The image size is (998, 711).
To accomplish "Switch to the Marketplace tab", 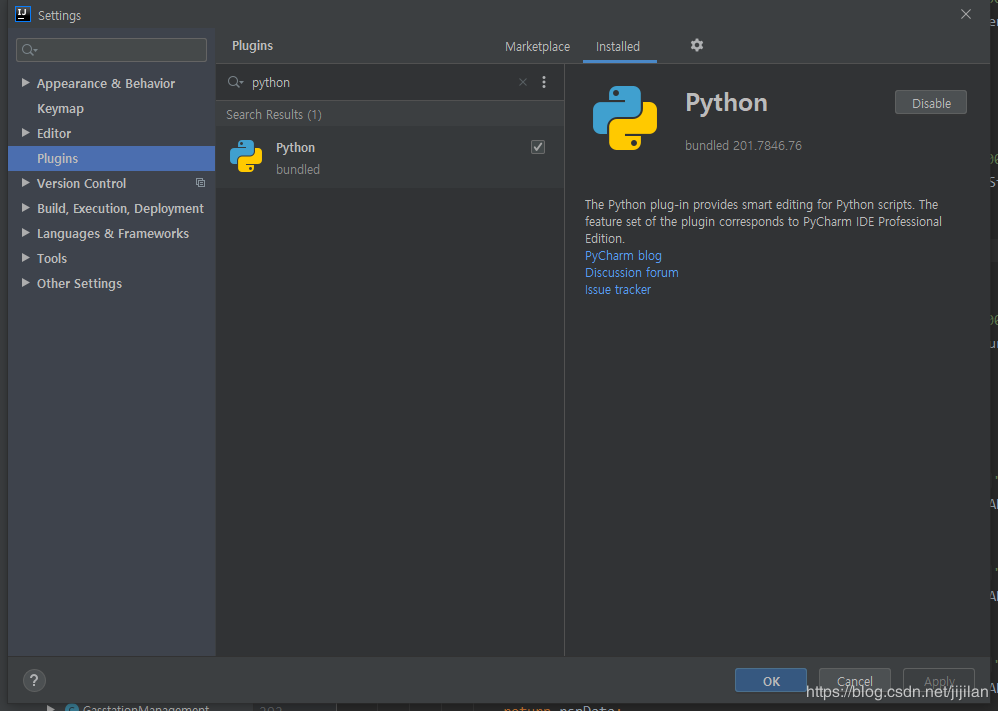I will pos(537,47).
